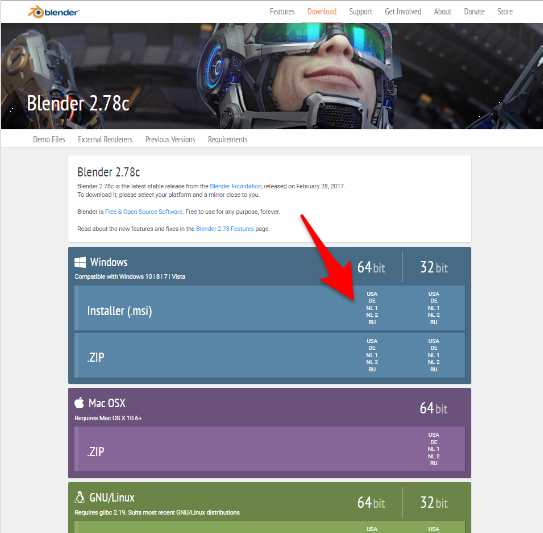
Task: Click 'Compatible with Windows 10 | 8 | 7 | Vista' text
Action: click(x=130, y=277)
